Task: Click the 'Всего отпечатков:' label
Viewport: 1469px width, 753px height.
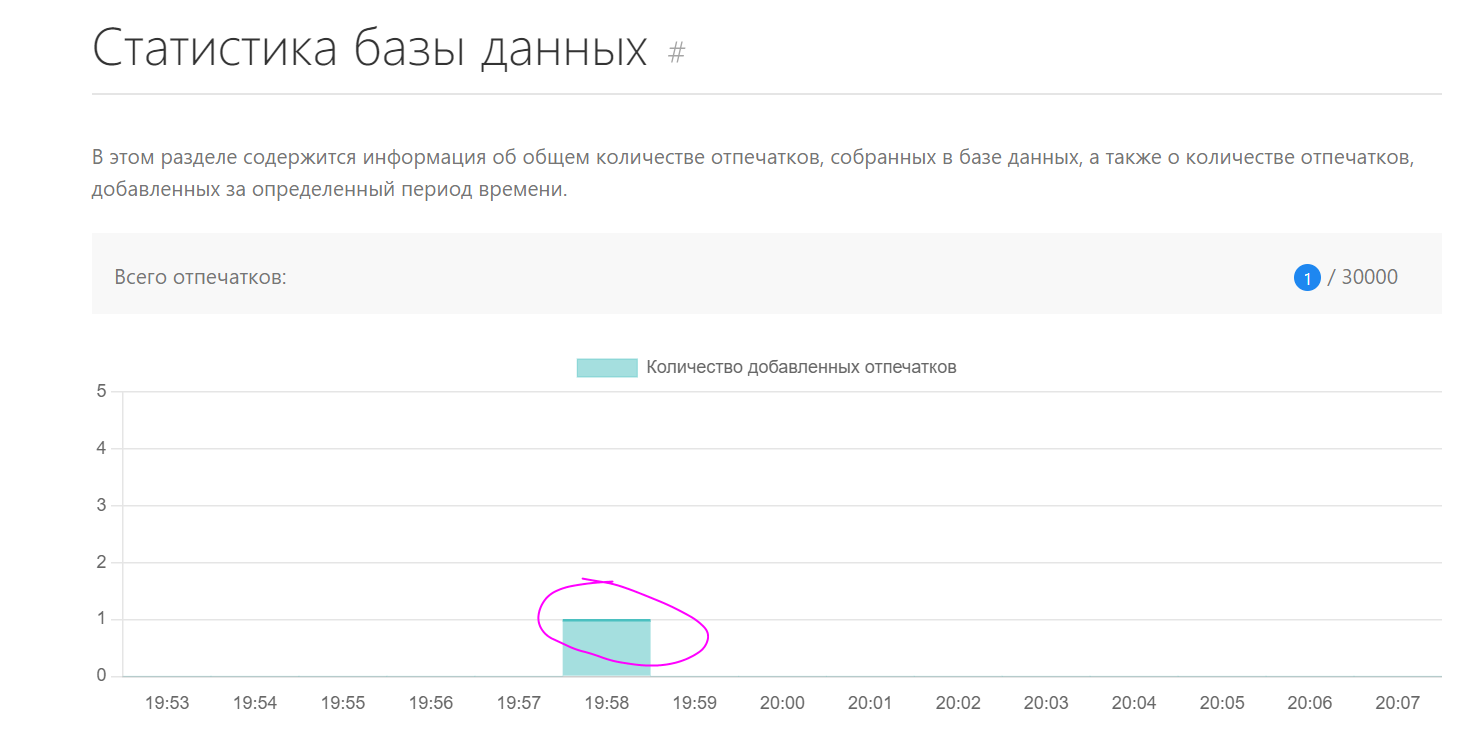Action: 201,277
